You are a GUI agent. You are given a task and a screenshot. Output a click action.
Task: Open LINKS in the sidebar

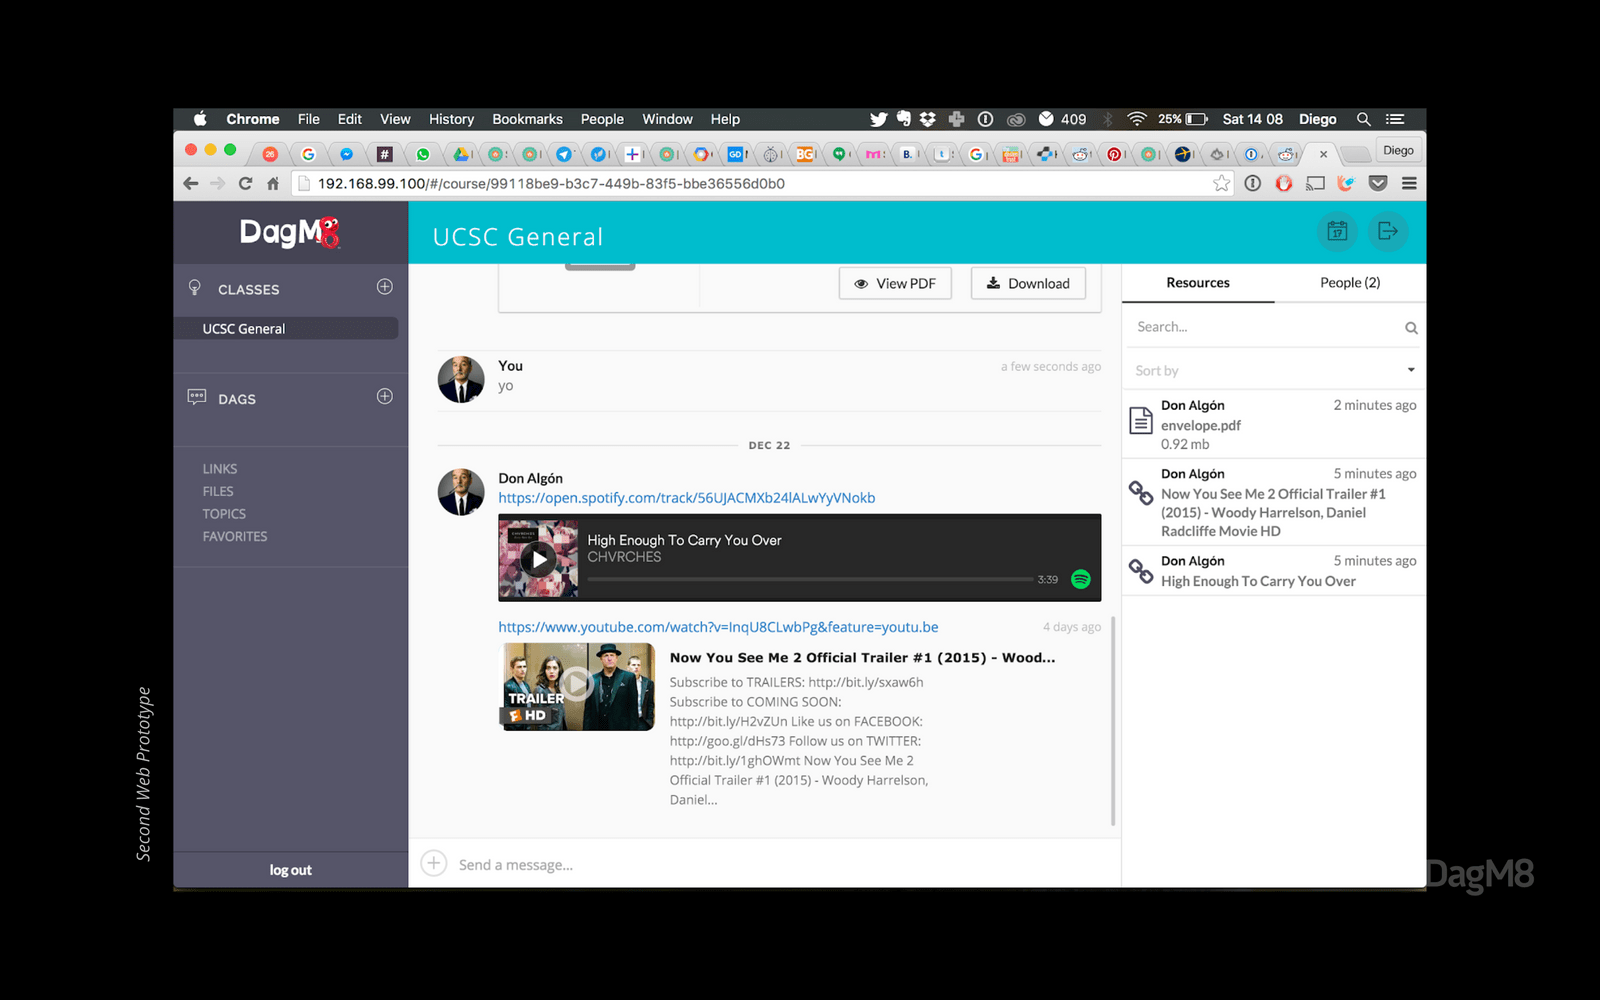pyautogui.click(x=220, y=469)
